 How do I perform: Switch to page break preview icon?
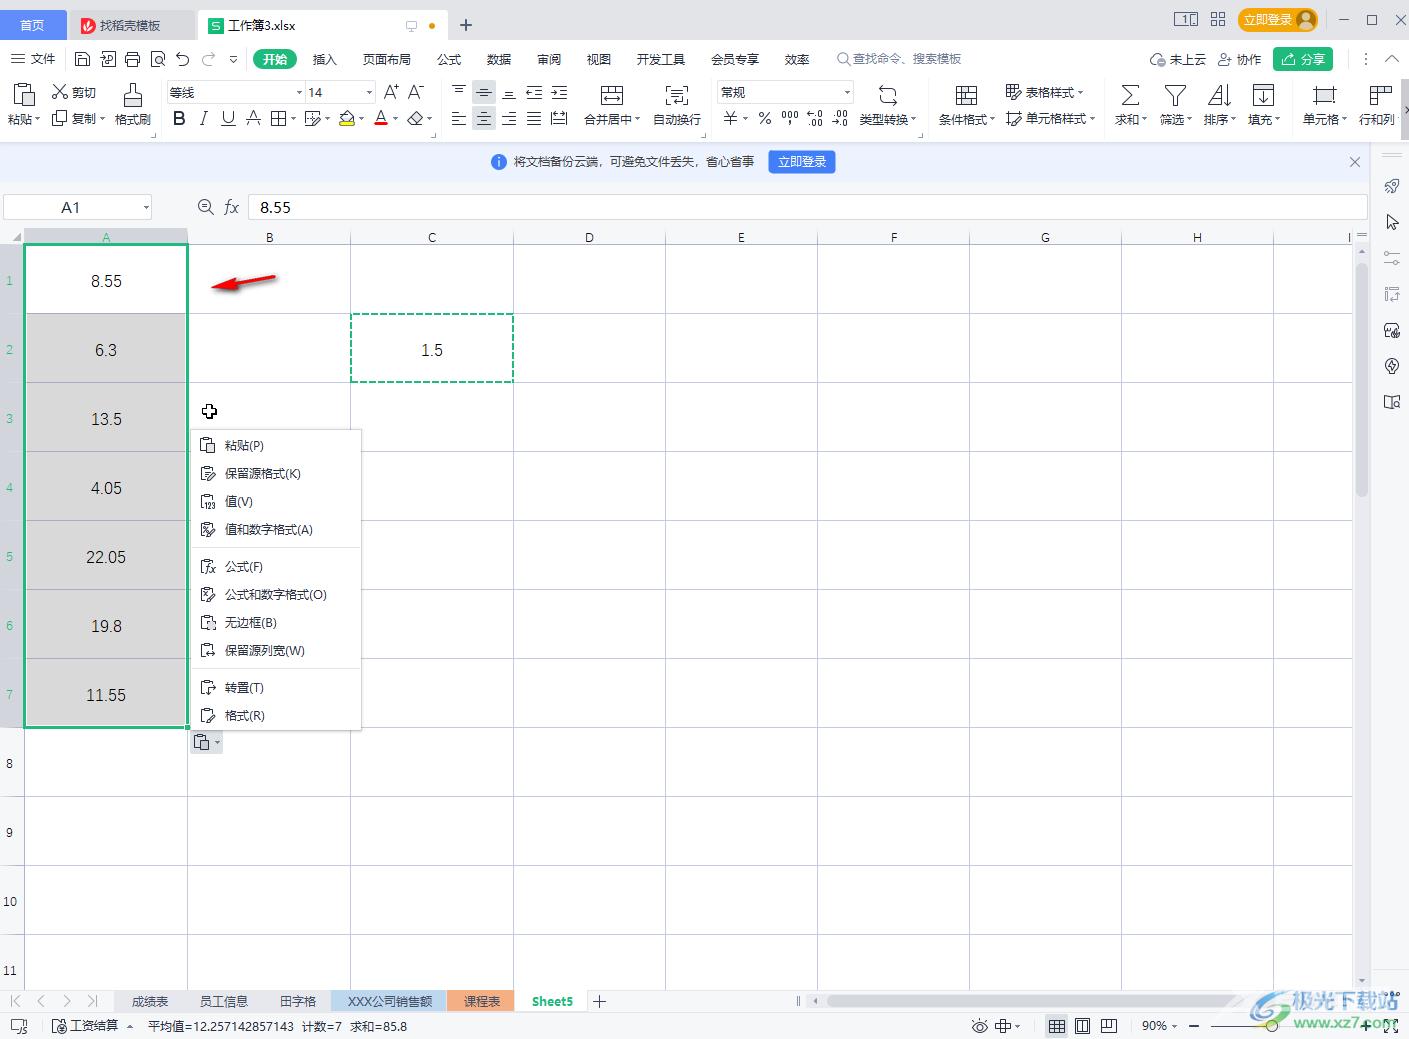[x=1109, y=1026]
